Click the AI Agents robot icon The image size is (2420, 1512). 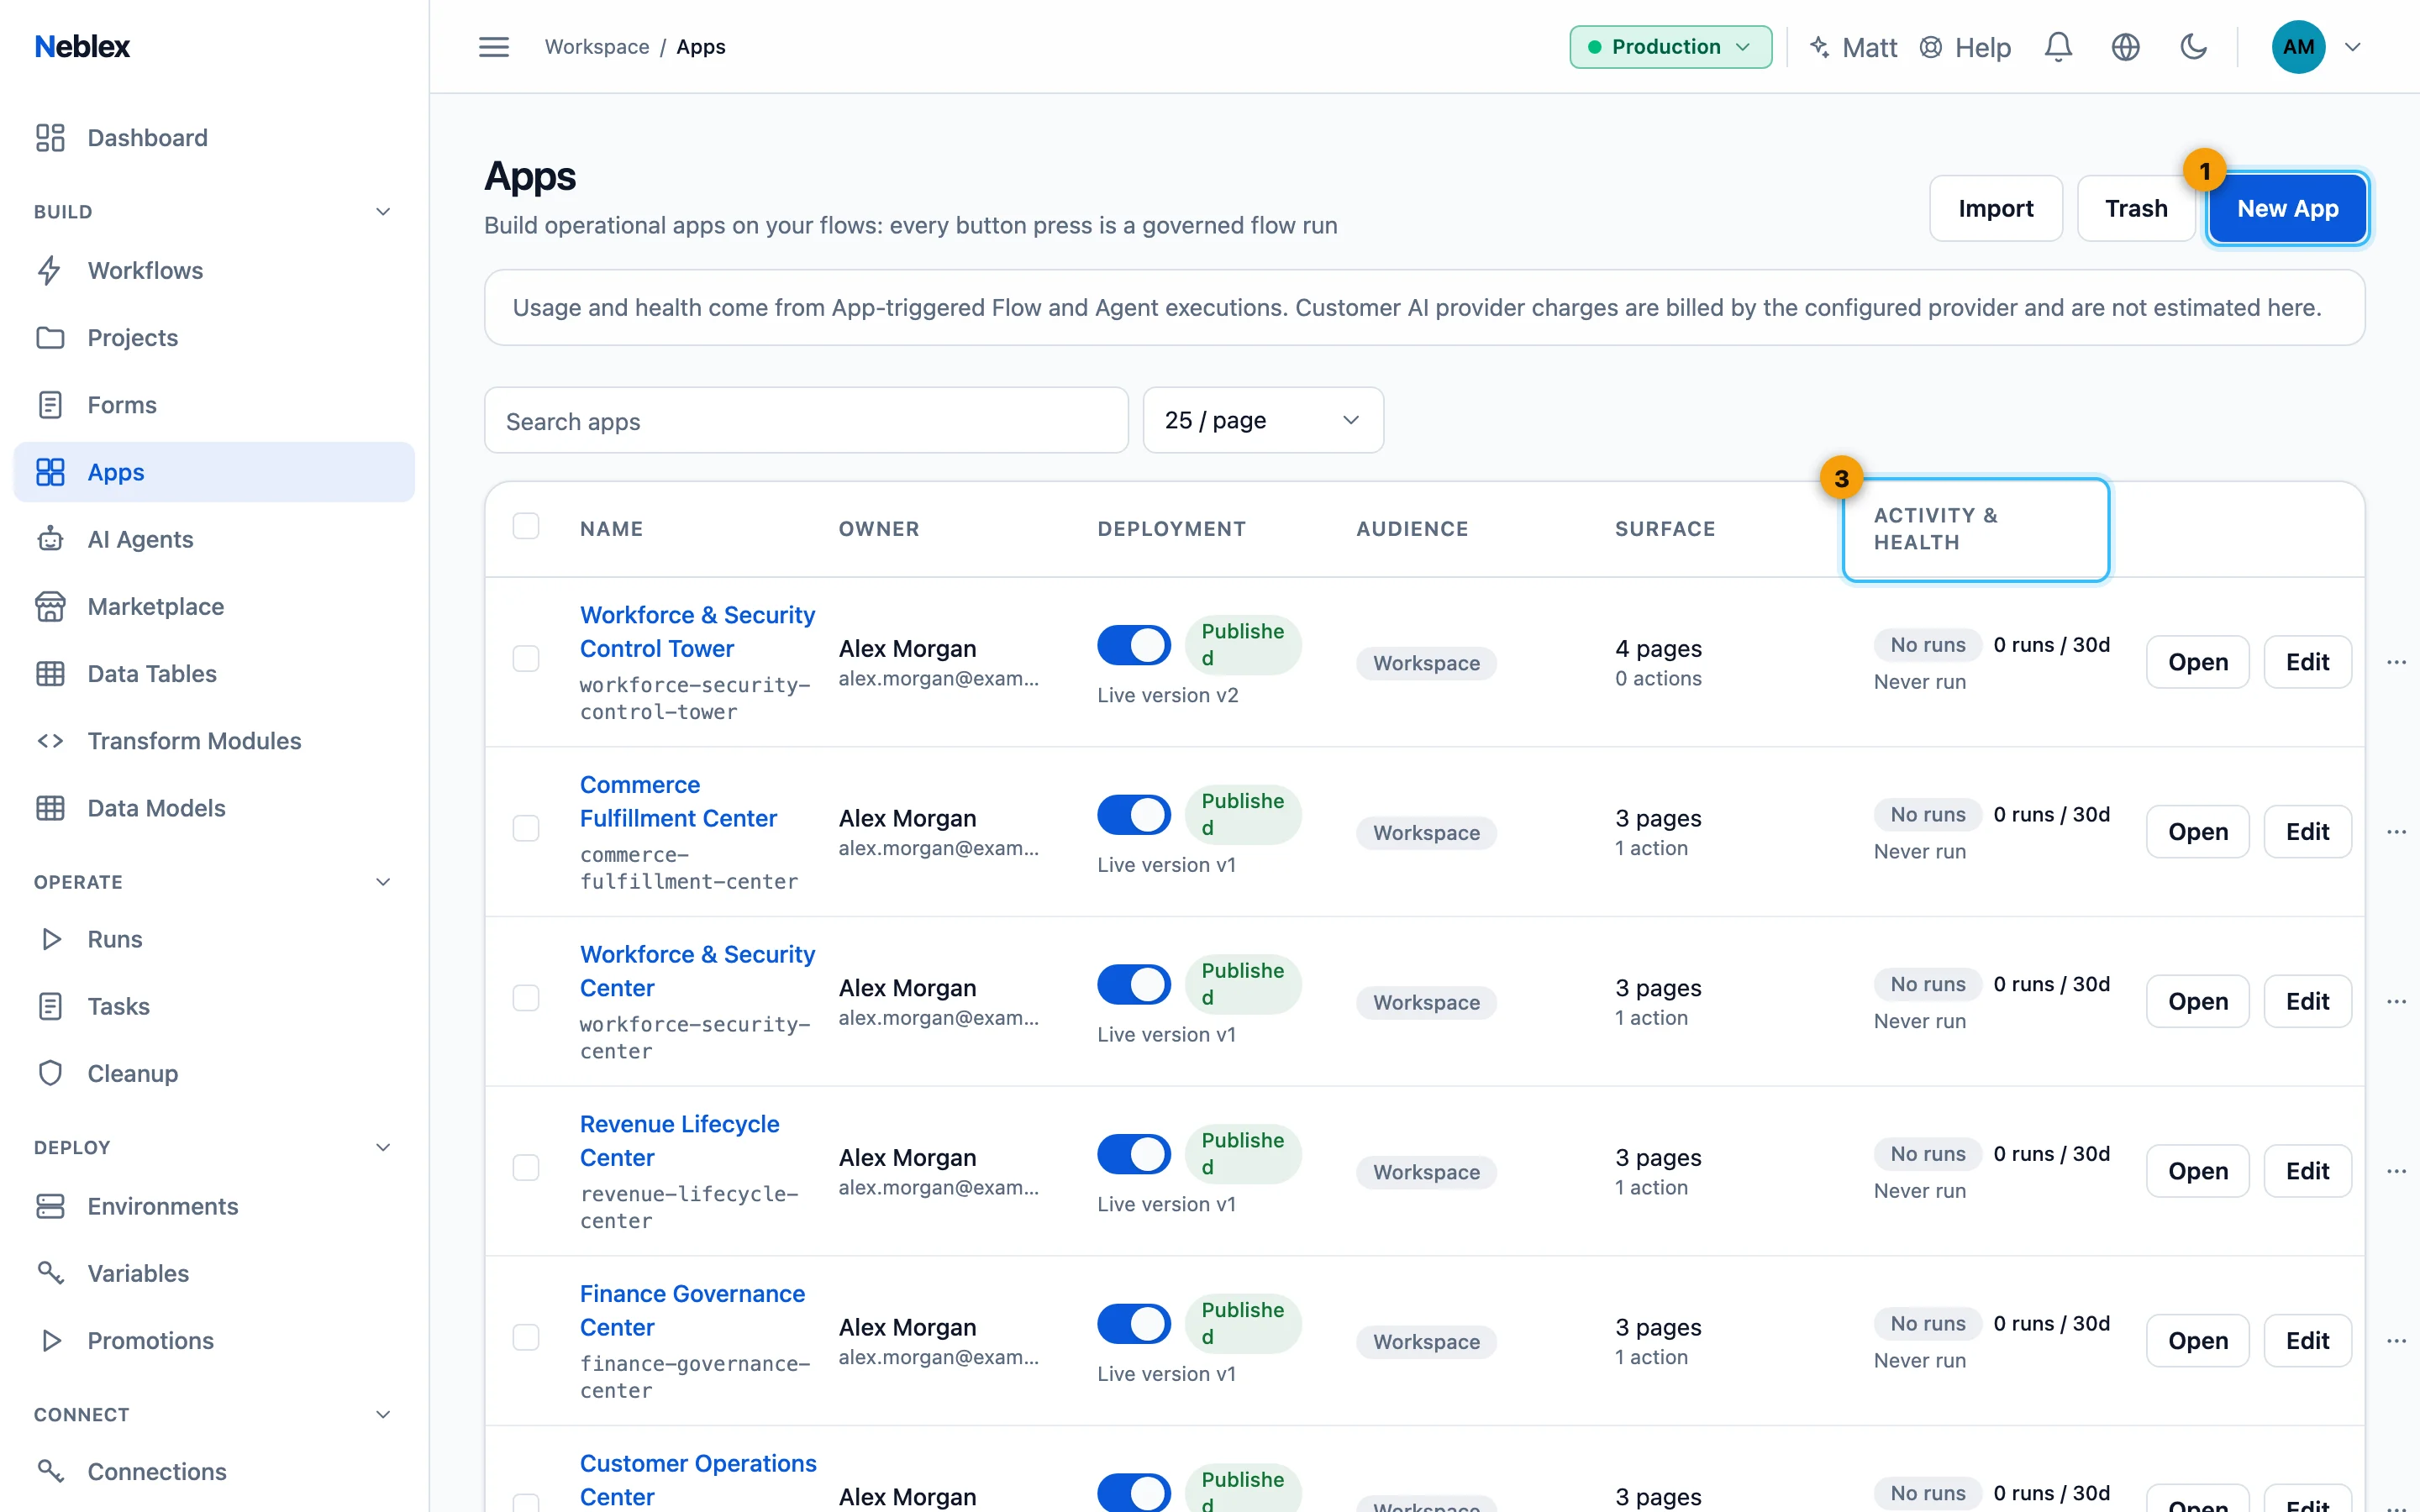tap(50, 540)
